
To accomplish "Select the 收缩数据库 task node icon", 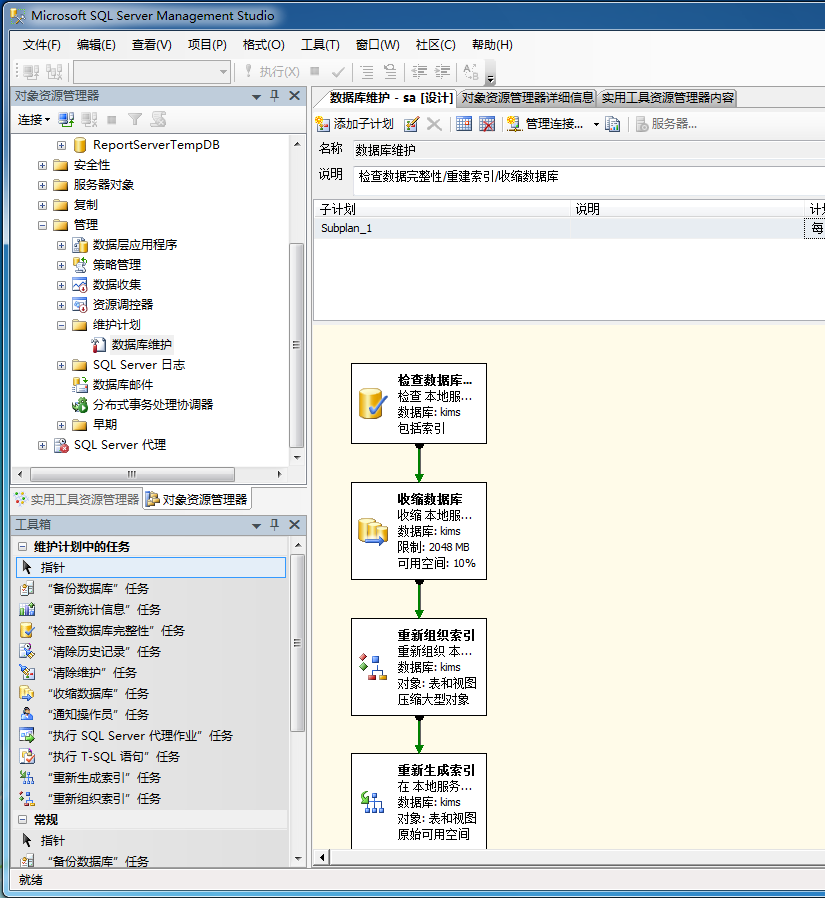I will (373, 531).
